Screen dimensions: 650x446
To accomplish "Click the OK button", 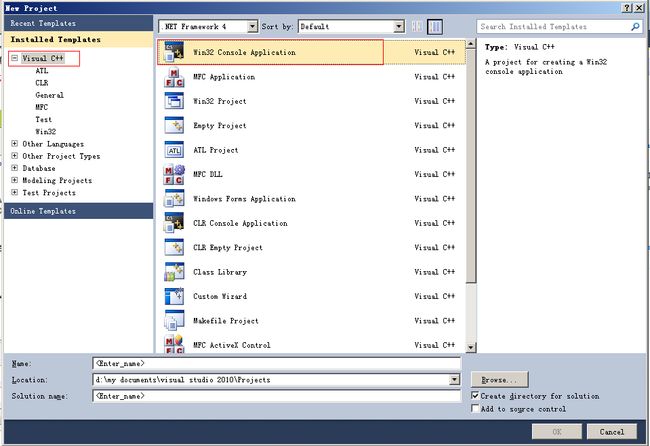I will 557,431.
